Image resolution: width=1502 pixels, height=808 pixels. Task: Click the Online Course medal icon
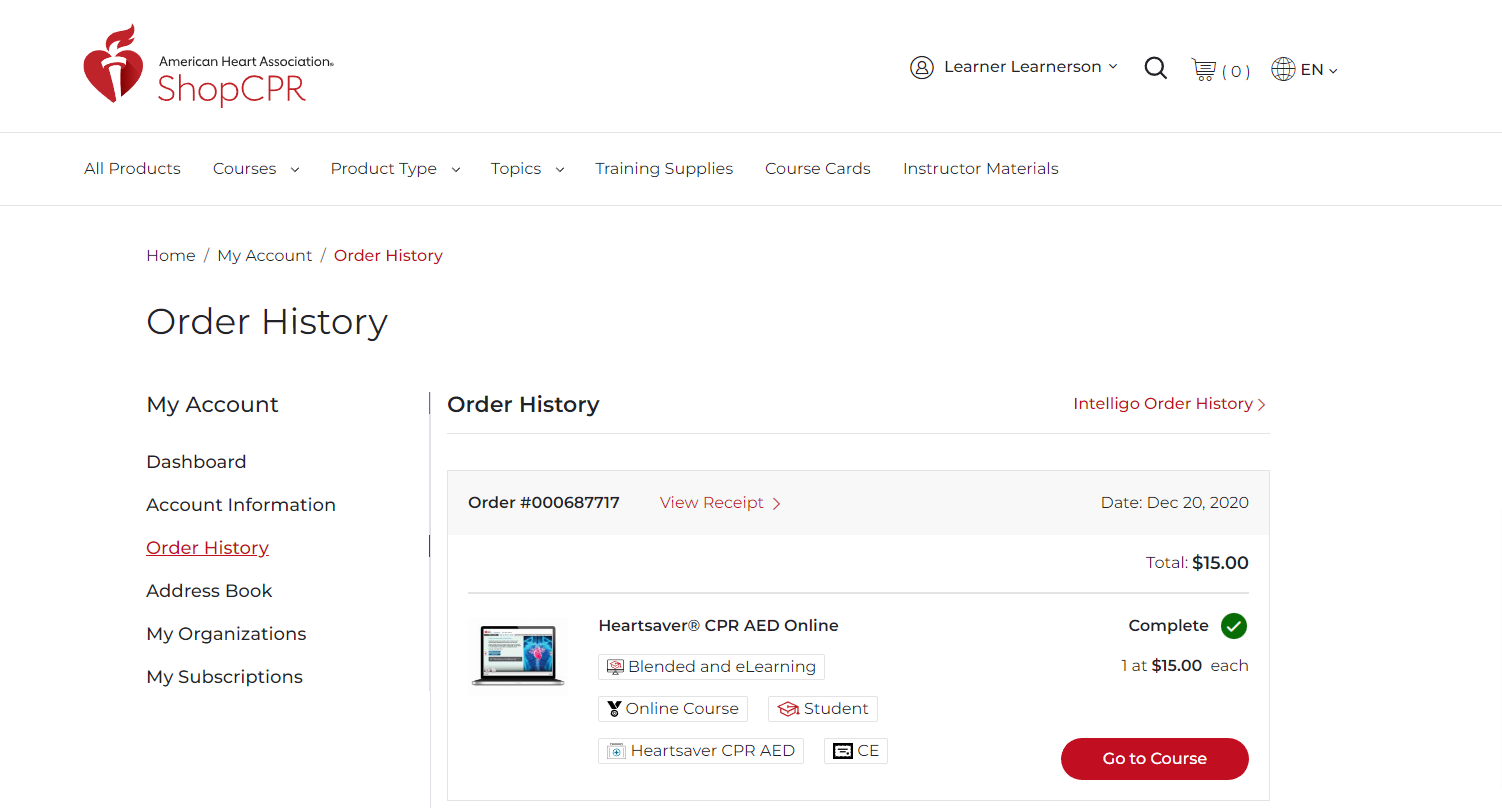pyautogui.click(x=614, y=709)
